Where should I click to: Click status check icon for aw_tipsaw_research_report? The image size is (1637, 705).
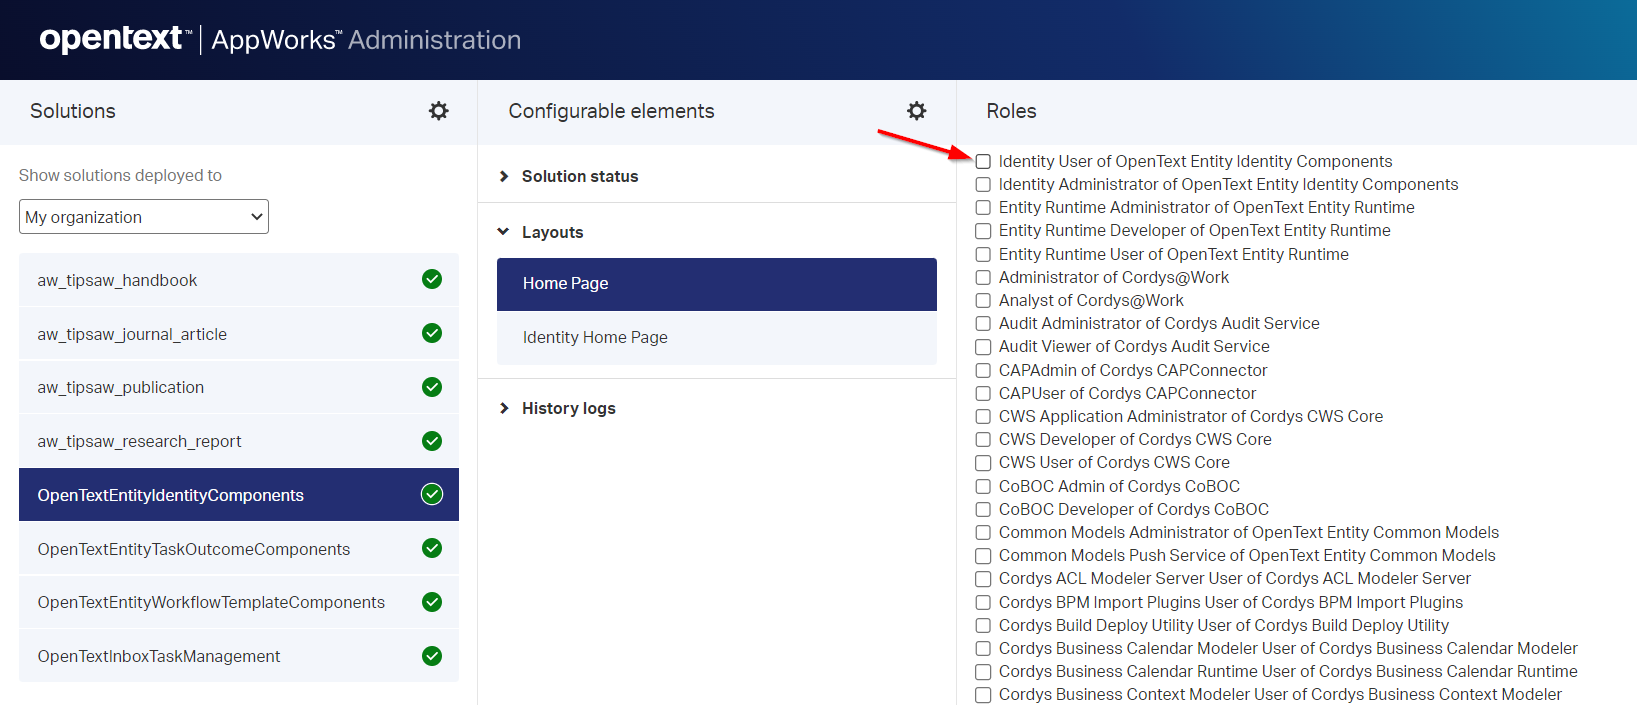click(432, 441)
